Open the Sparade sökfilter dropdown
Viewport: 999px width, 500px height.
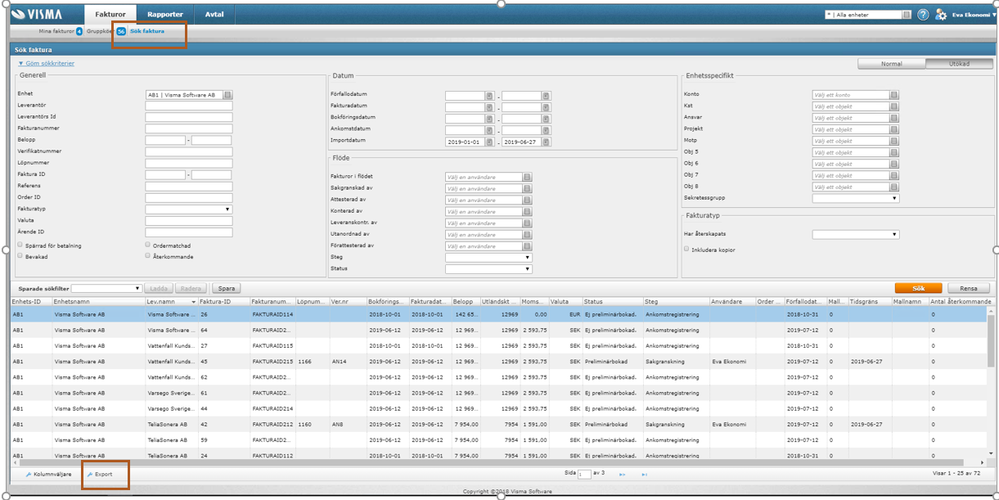tap(106, 289)
